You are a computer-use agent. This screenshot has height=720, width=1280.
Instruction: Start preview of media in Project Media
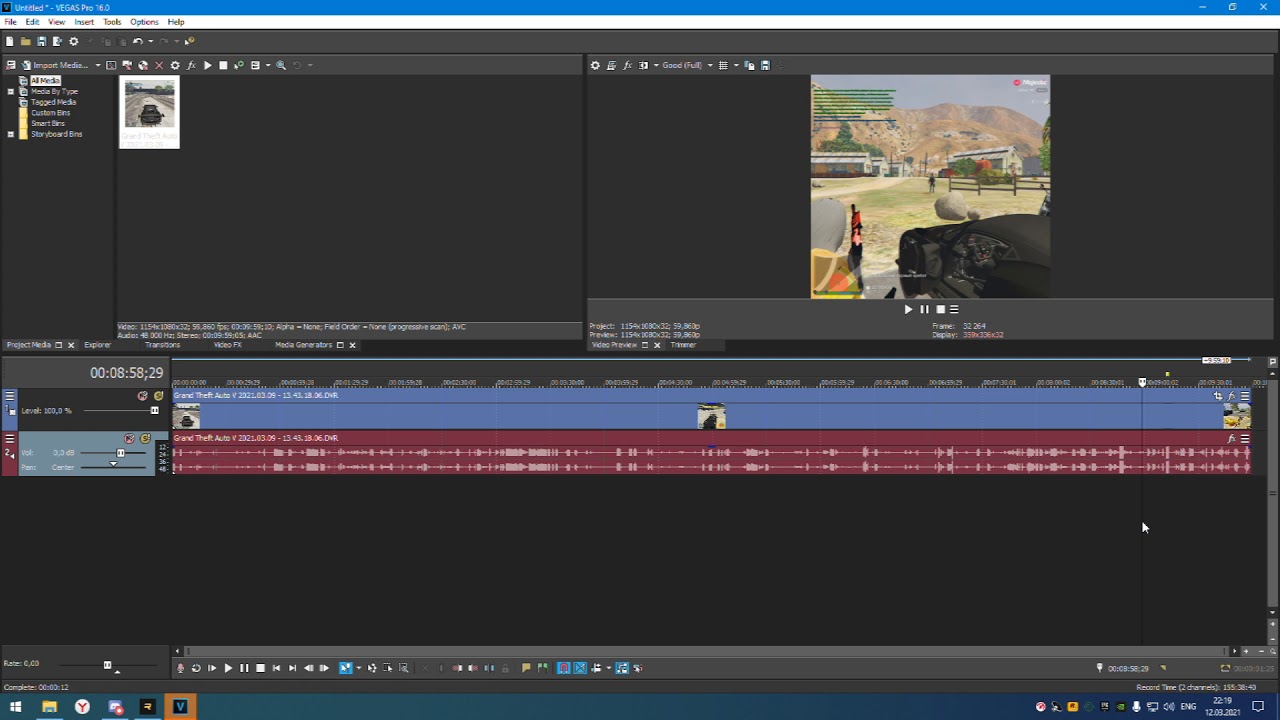click(207, 65)
